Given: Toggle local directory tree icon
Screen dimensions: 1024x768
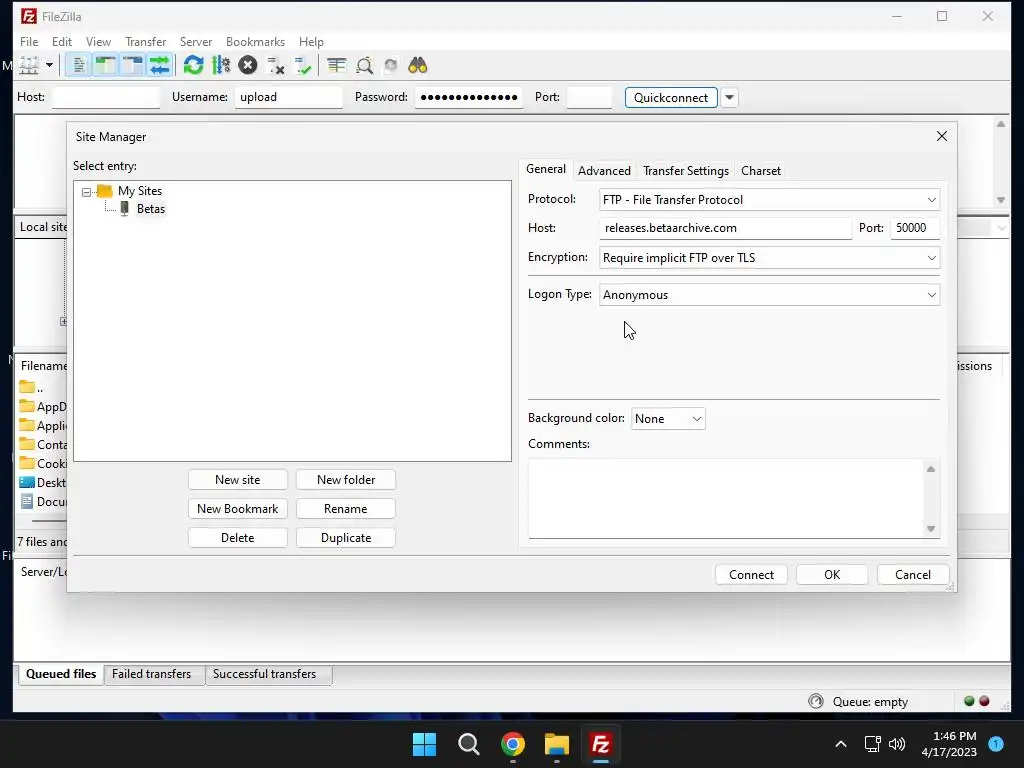Looking at the screenshot, I should click(105, 65).
